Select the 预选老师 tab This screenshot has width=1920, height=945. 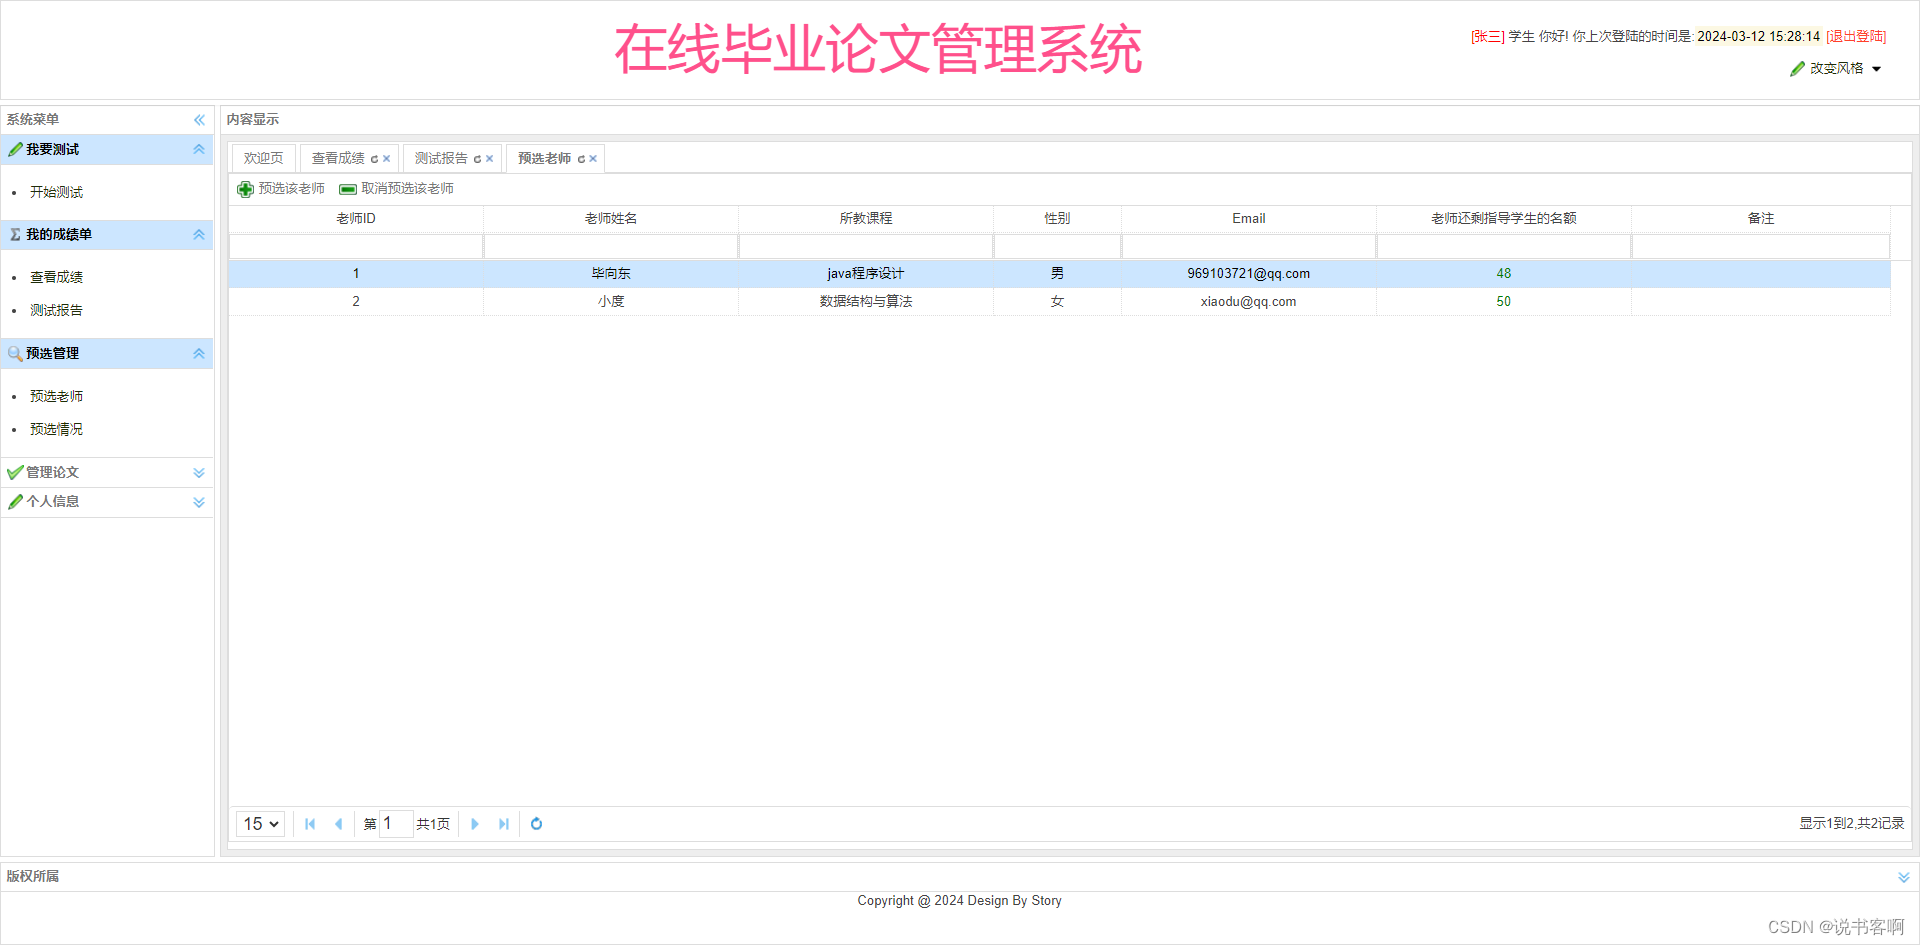point(544,158)
